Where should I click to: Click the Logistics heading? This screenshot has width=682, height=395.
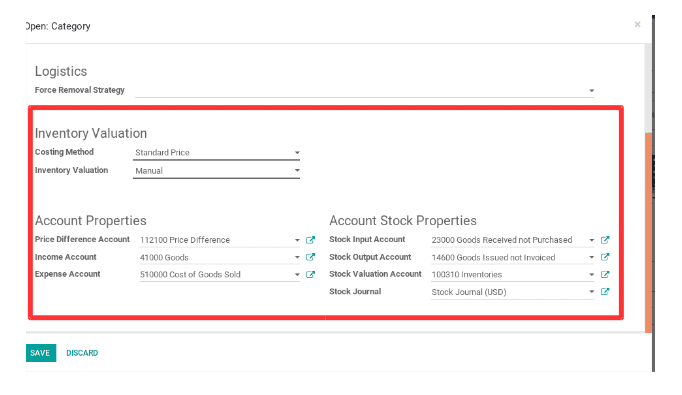[x=61, y=71]
